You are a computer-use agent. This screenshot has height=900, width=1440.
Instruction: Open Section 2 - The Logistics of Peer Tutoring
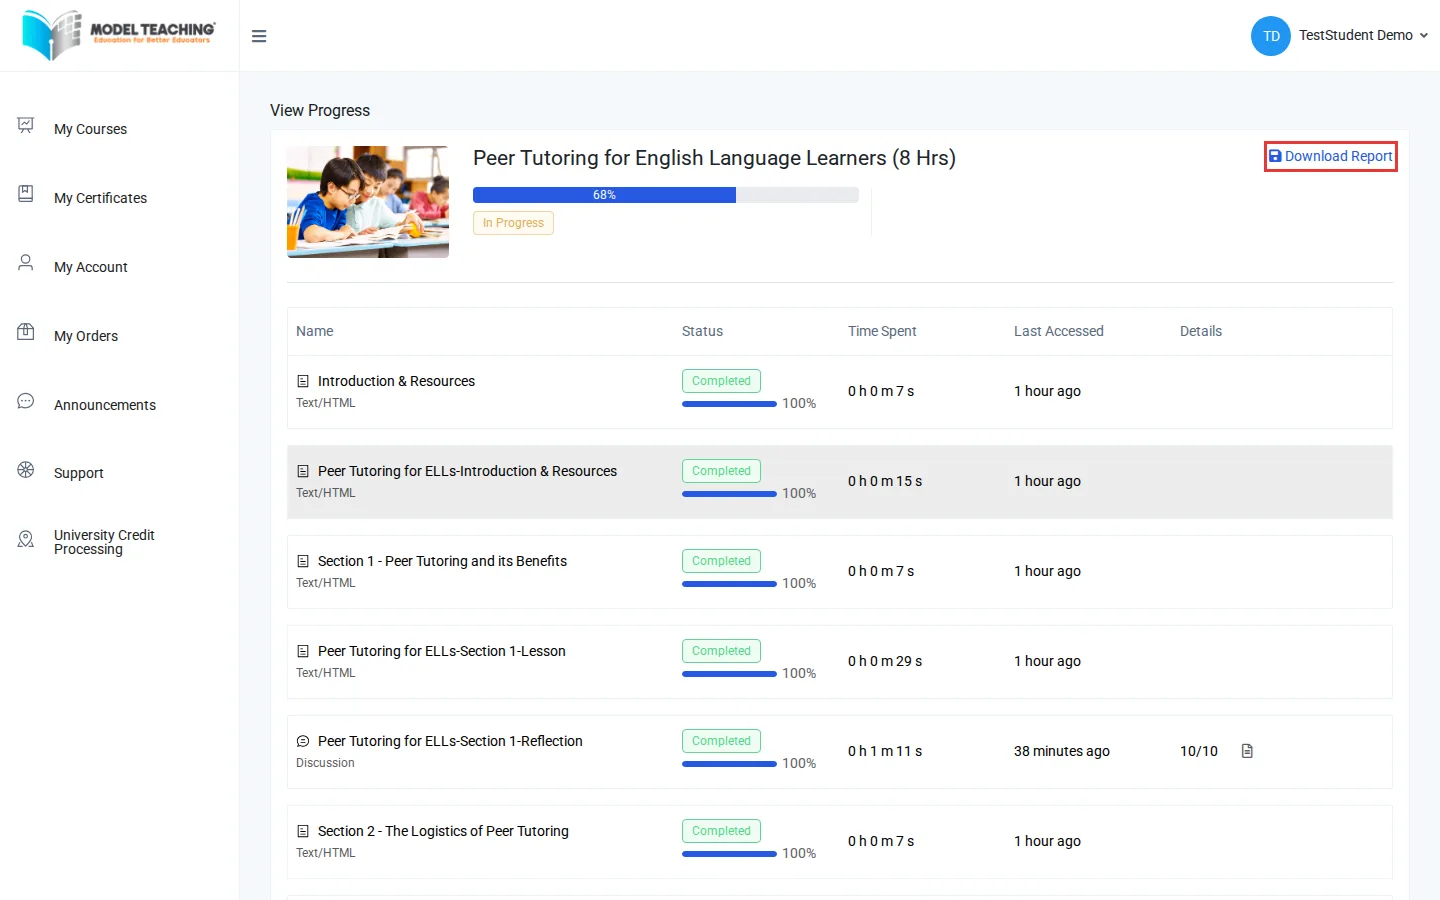coord(443,831)
